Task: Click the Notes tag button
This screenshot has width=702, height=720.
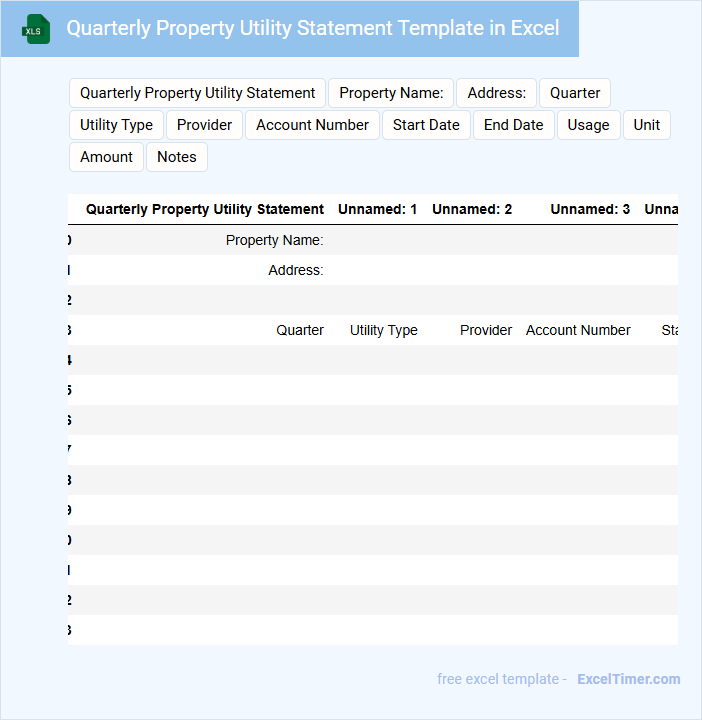Action: click(x=177, y=157)
